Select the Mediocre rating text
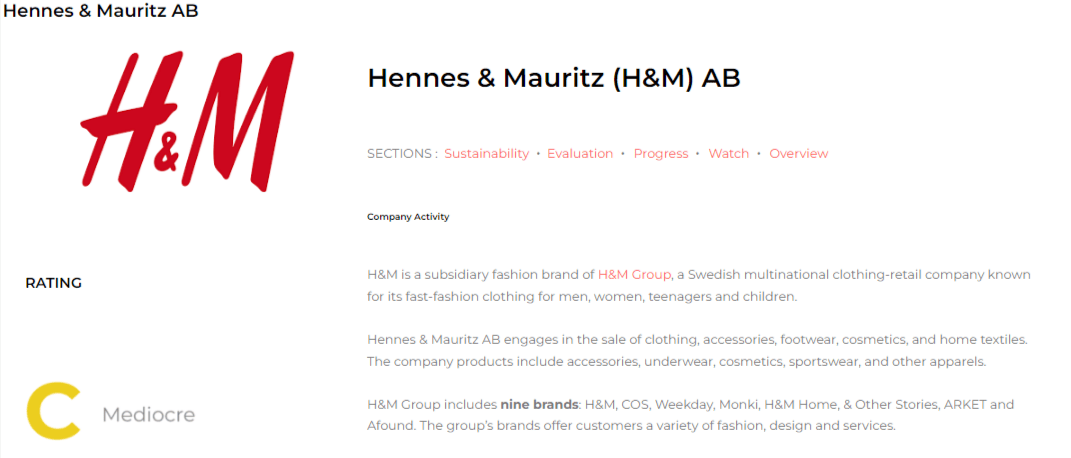Image resolution: width=1071 pixels, height=458 pixels. 148,414
